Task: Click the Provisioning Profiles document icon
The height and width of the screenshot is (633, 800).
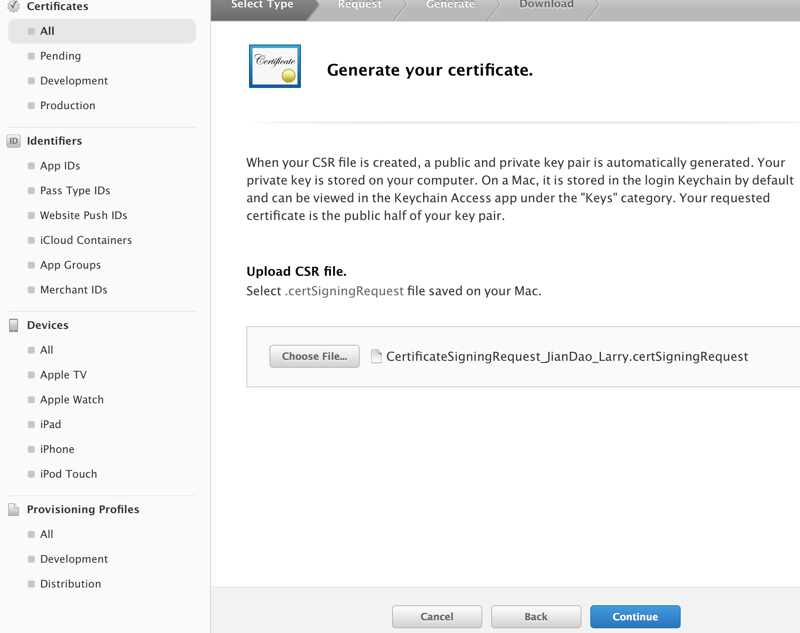Action: (14, 509)
